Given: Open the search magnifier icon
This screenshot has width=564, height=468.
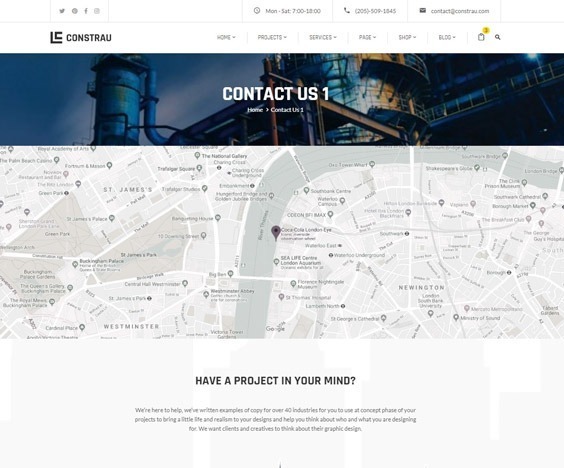Looking at the screenshot, I should click(x=497, y=37).
